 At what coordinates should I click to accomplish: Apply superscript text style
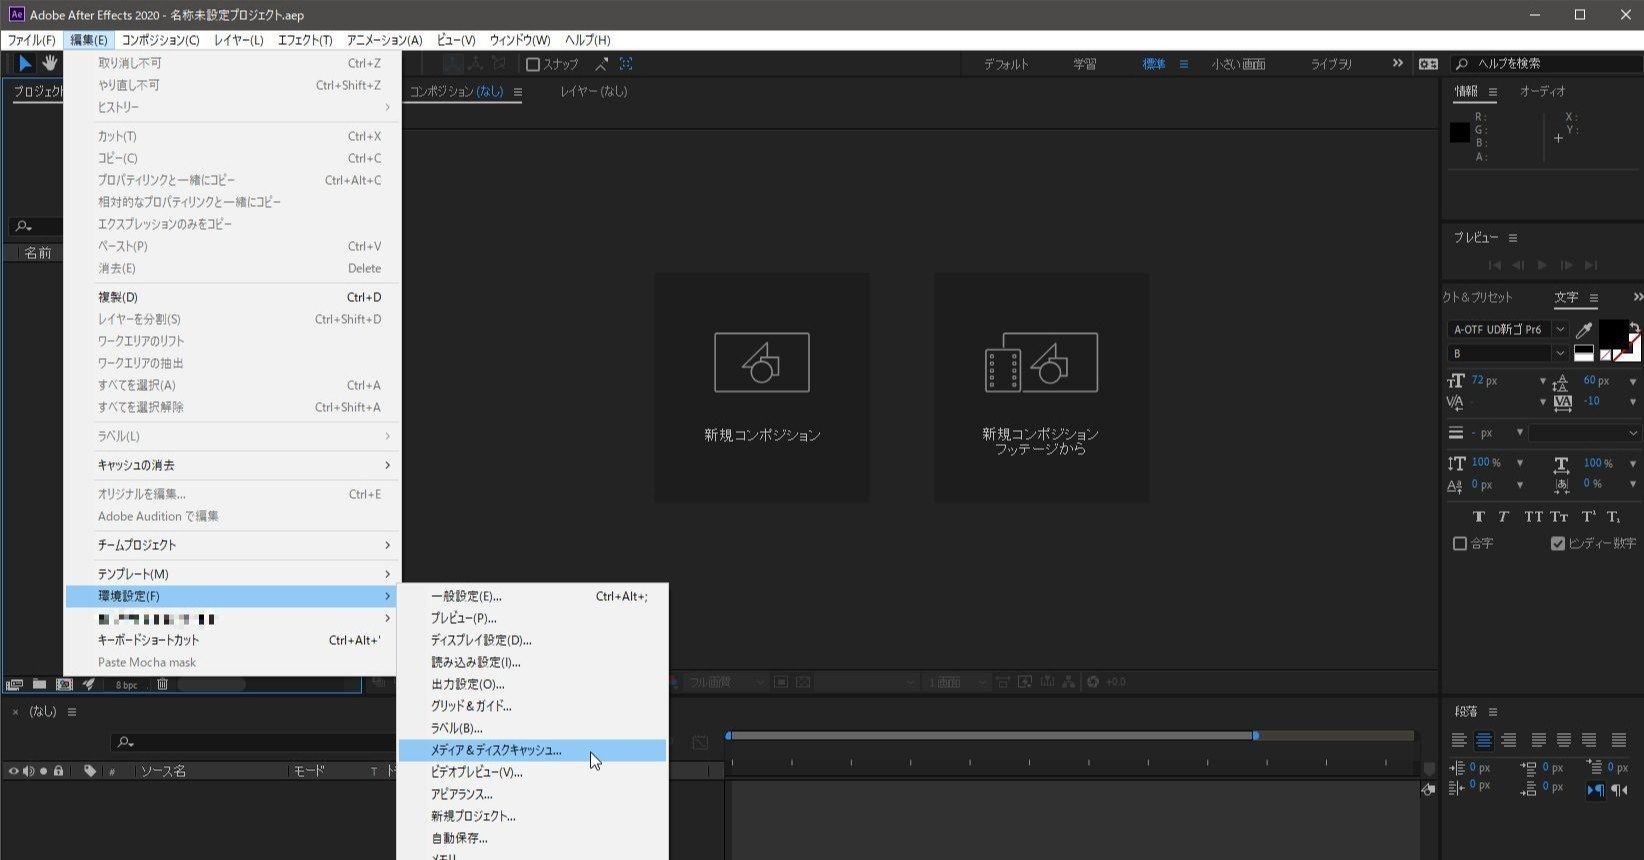(x=1588, y=517)
